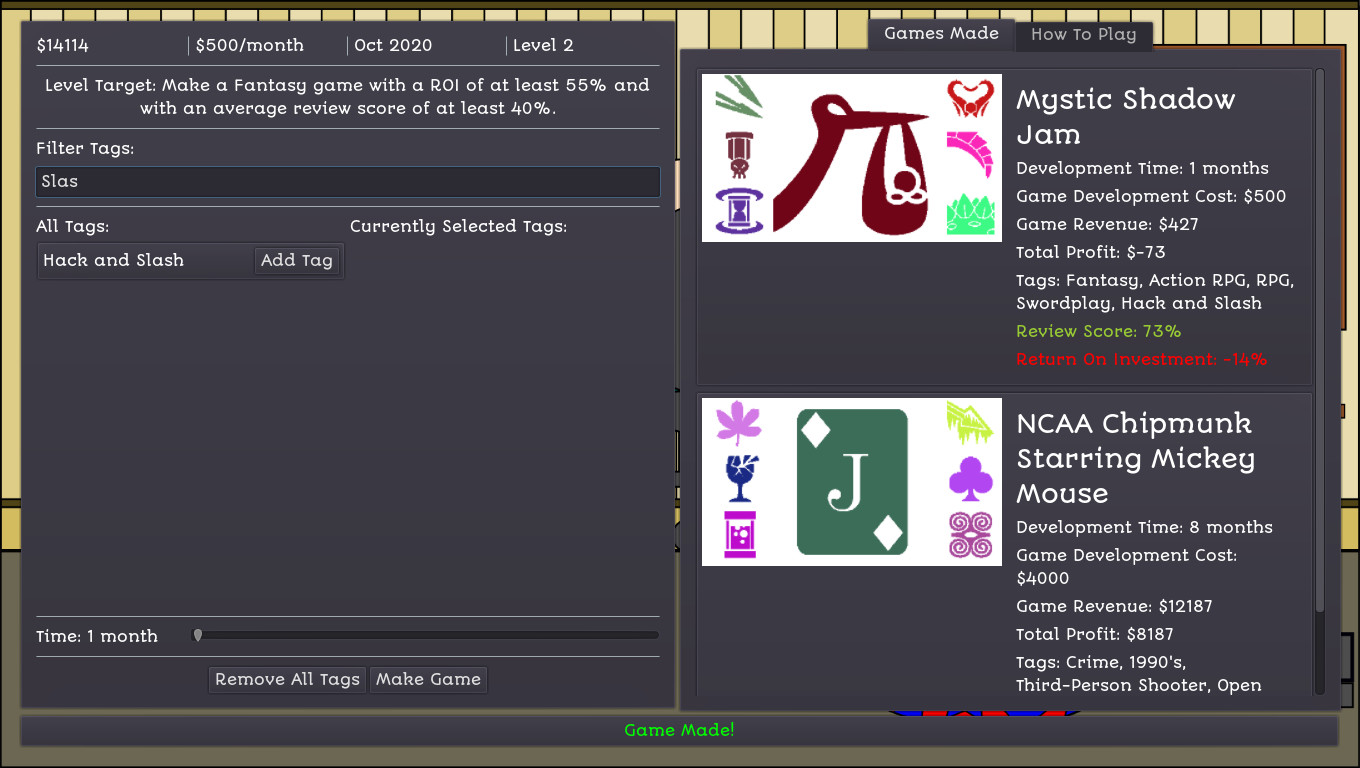Viewport: 1360px width, 768px height.
Task: Click the purple four-spiral symbol icon
Action: [970, 535]
